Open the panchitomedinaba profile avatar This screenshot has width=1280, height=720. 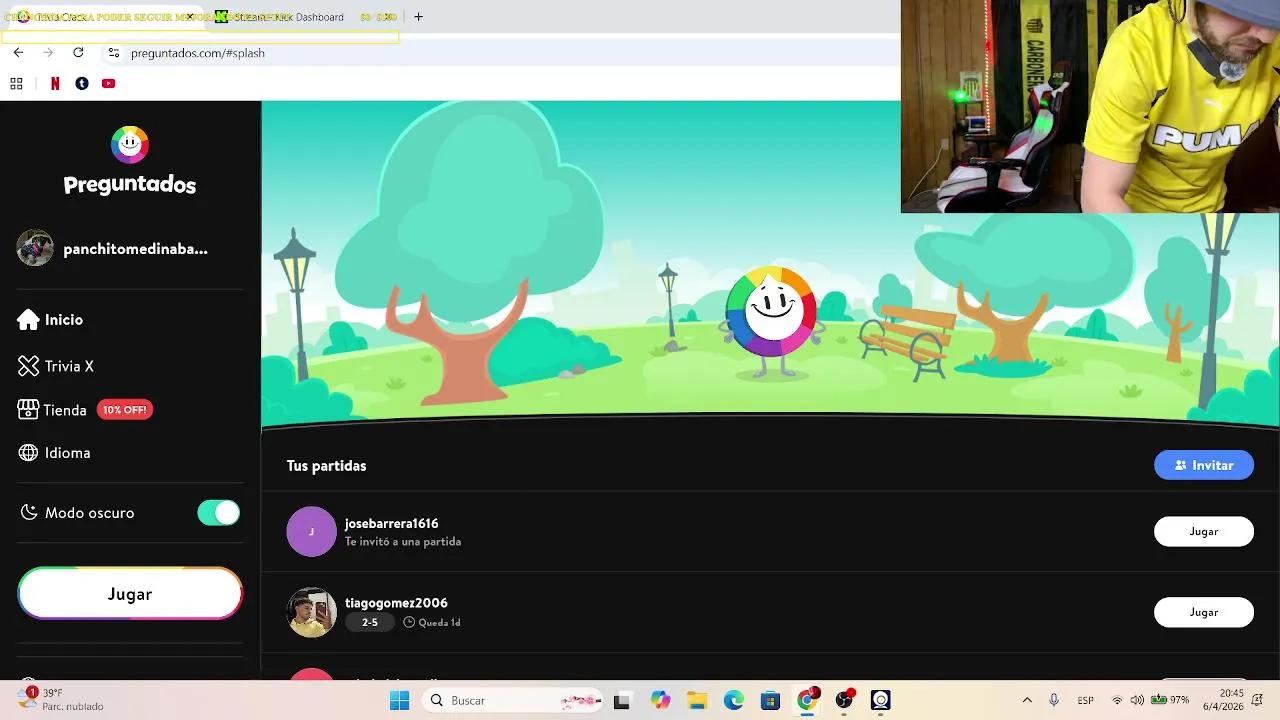point(35,249)
